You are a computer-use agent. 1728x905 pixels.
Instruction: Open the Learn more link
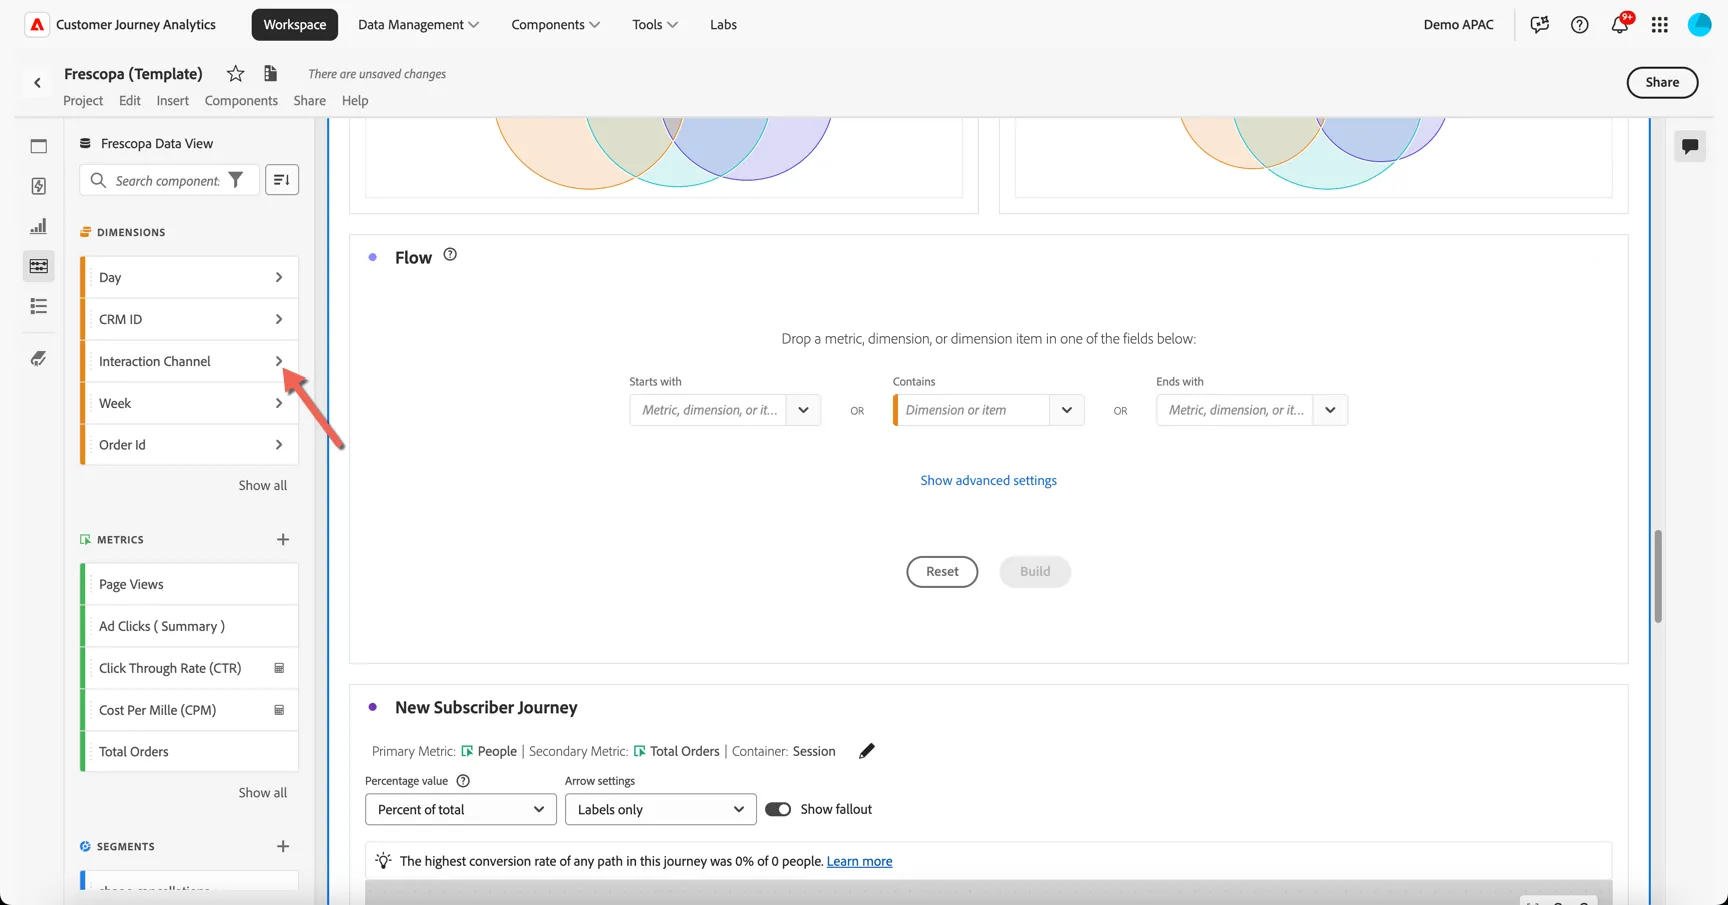tap(859, 861)
